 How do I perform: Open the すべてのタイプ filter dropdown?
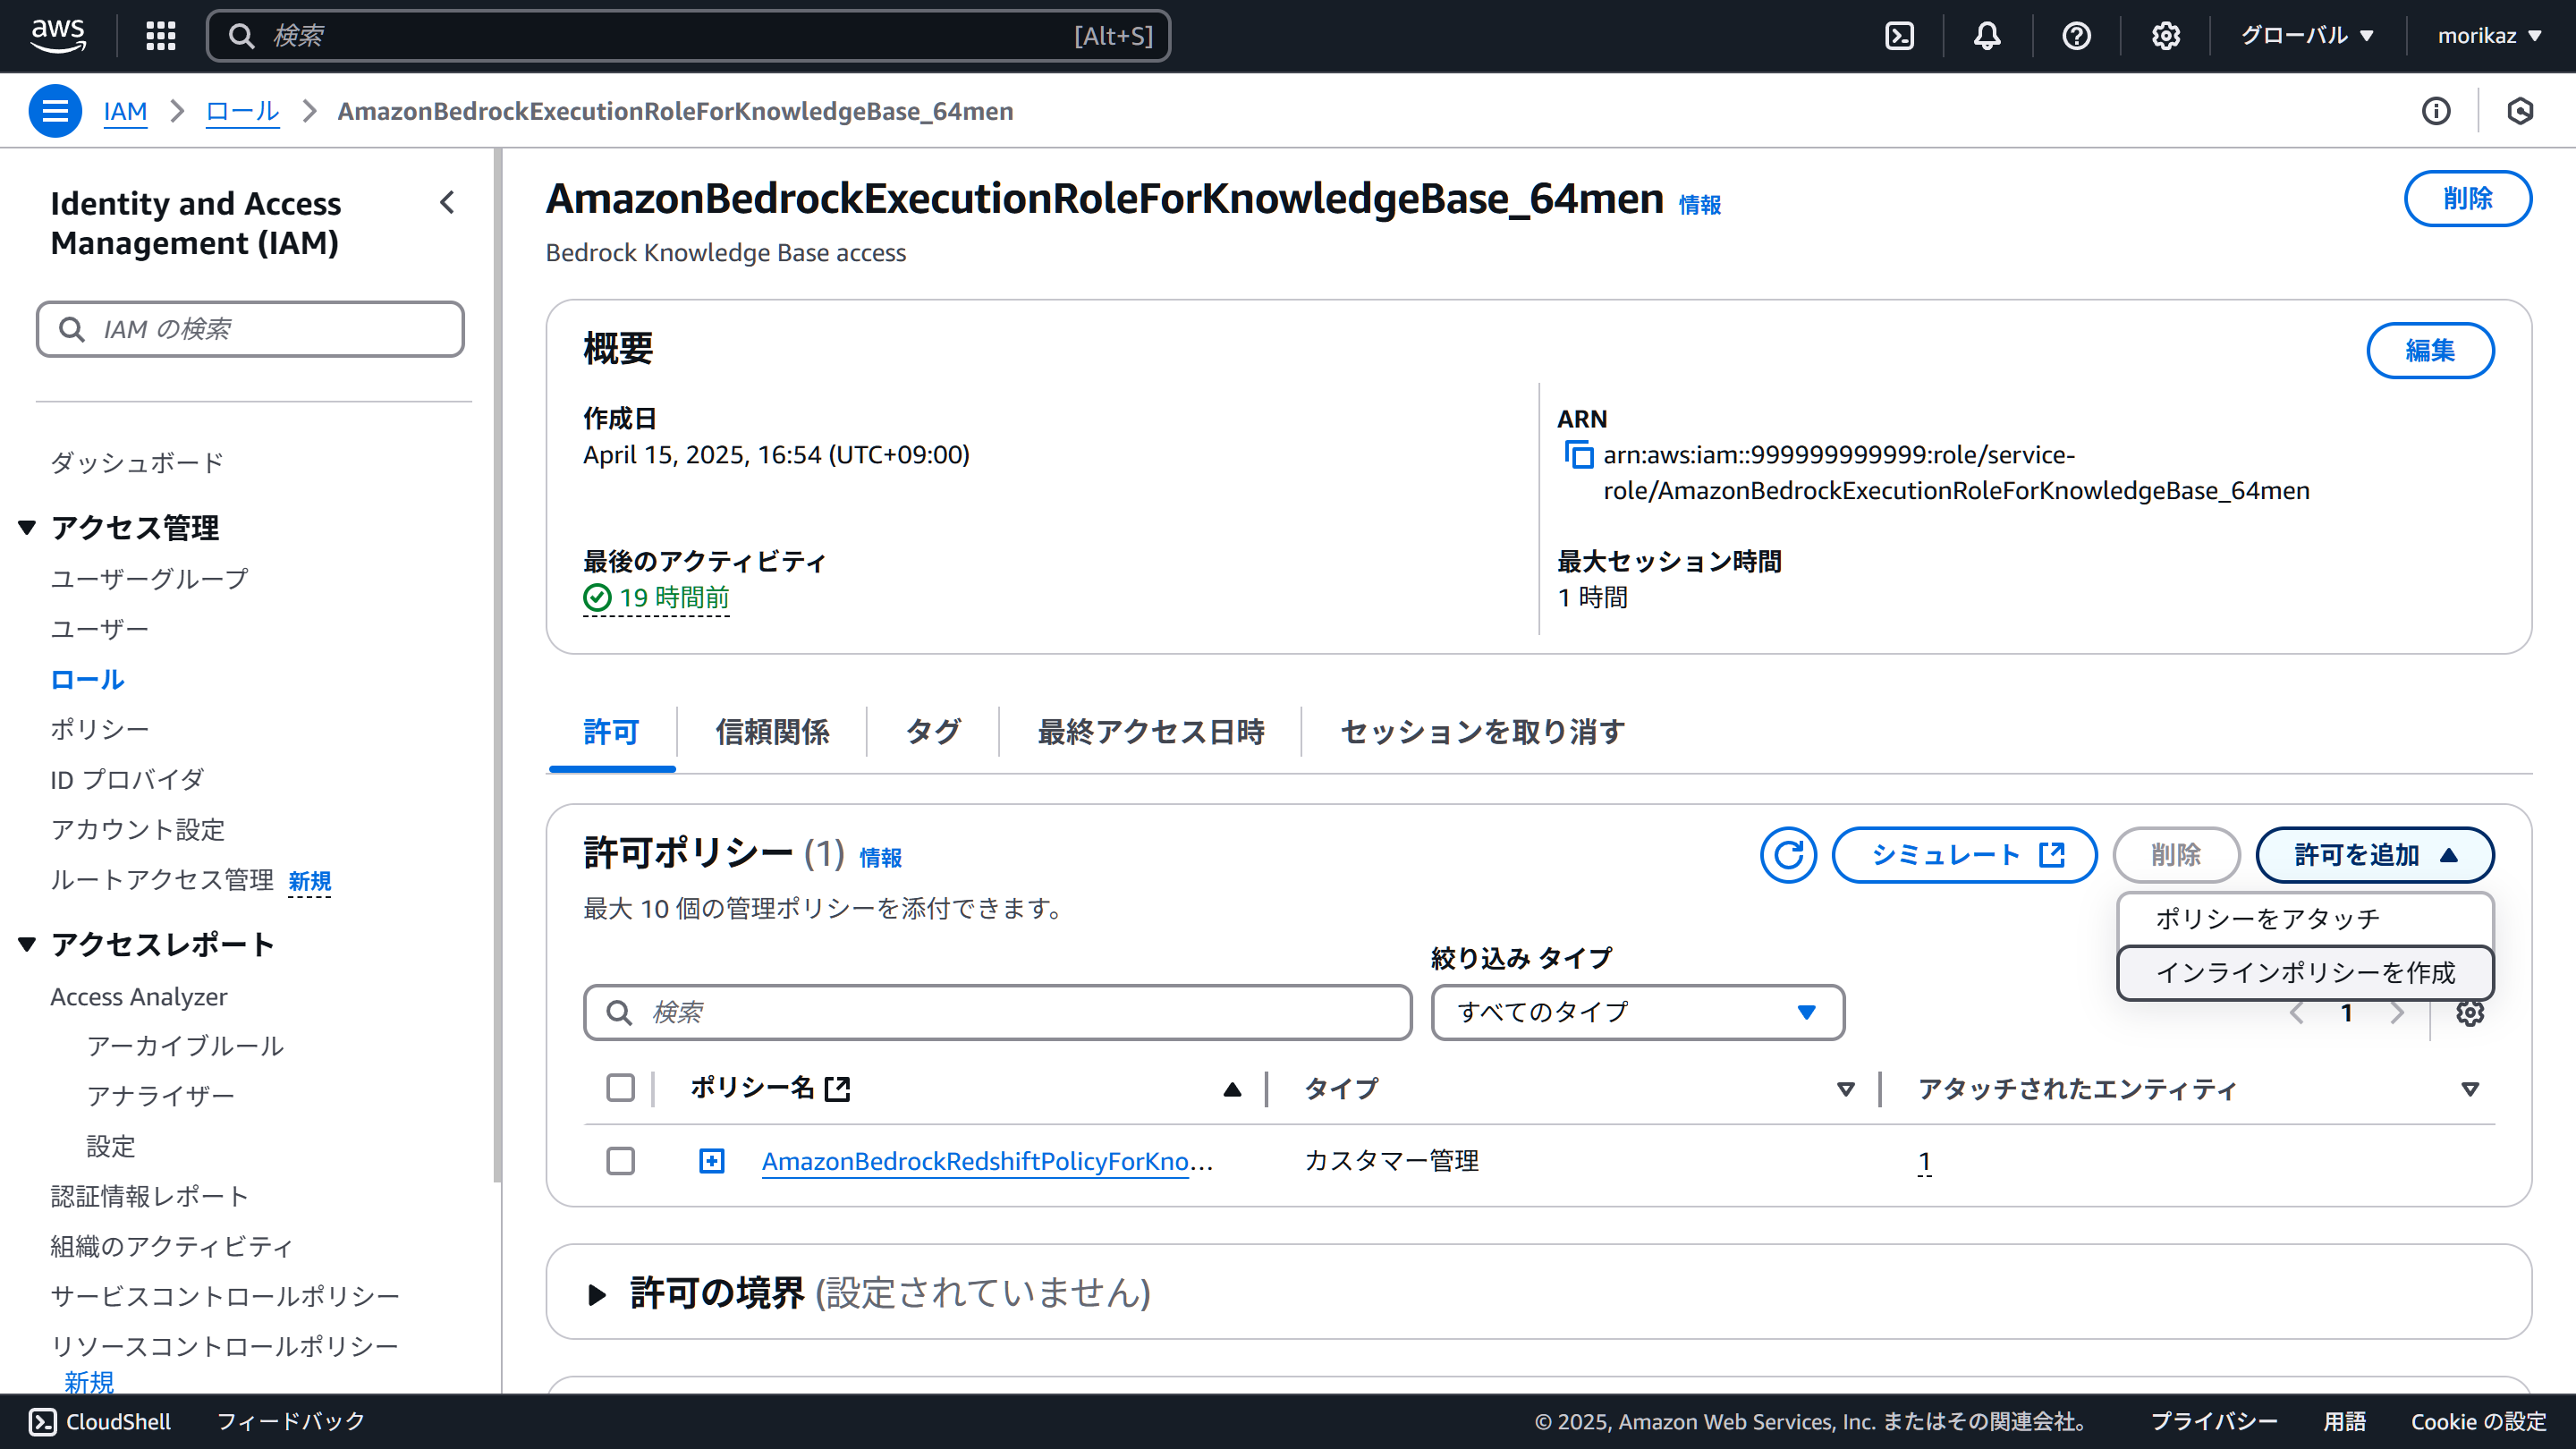coord(1637,1012)
